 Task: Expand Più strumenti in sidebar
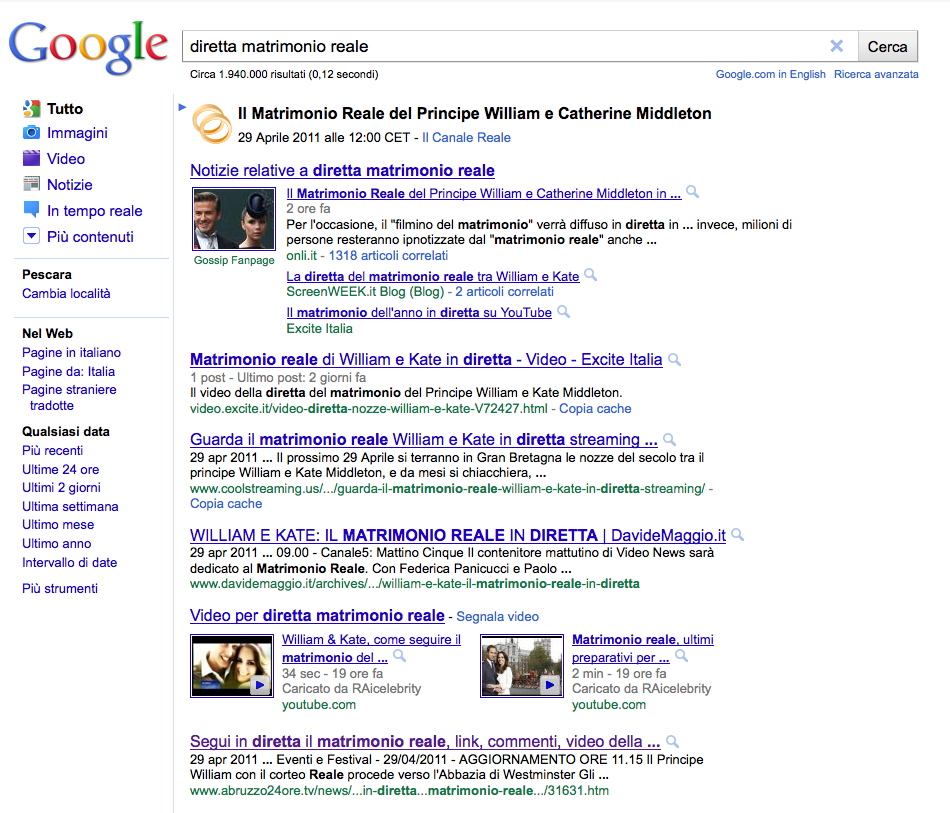click(x=60, y=589)
